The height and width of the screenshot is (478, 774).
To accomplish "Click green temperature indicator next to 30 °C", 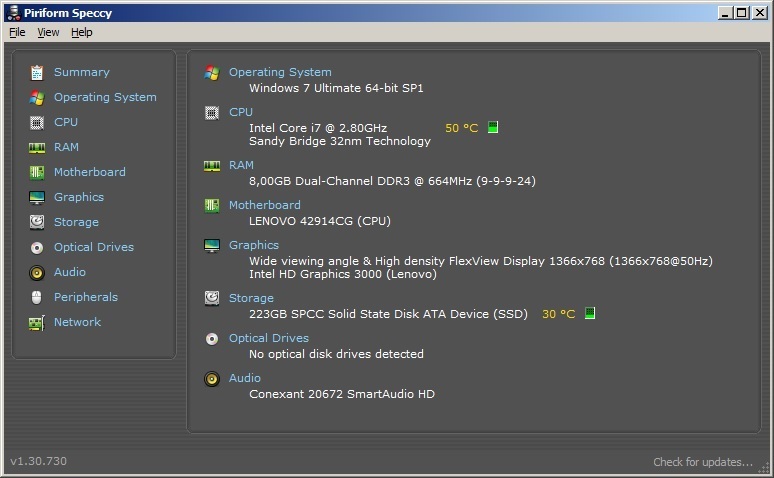I will (x=590, y=313).
